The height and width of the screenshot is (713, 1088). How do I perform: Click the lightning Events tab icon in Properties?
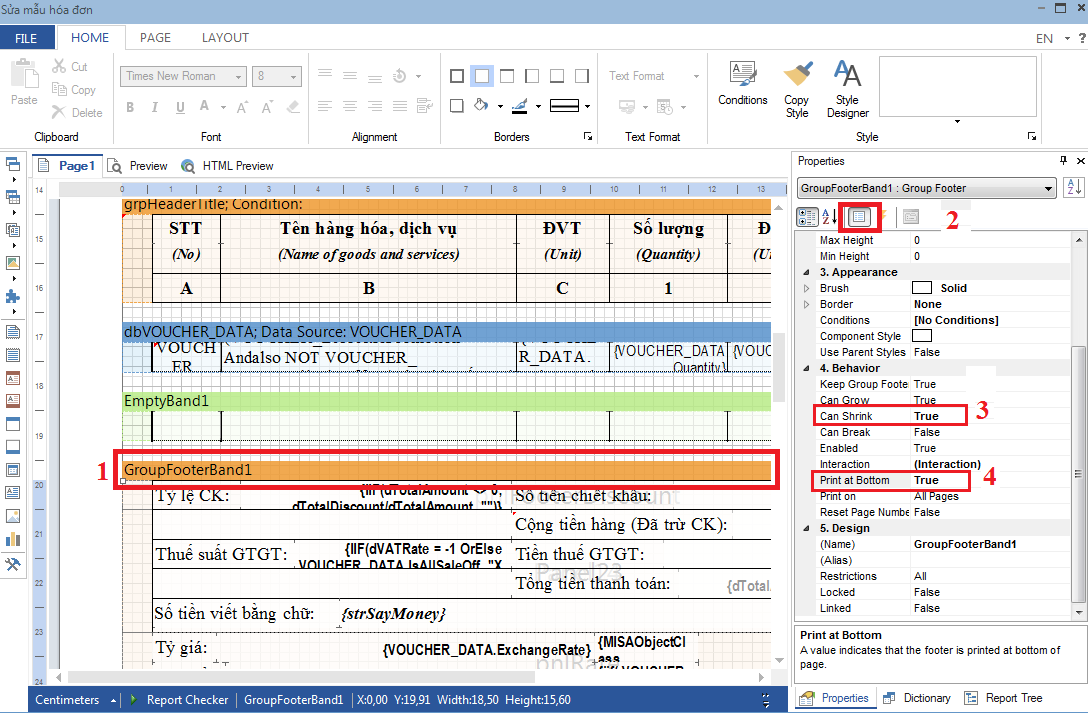click(x=884, y=217)
